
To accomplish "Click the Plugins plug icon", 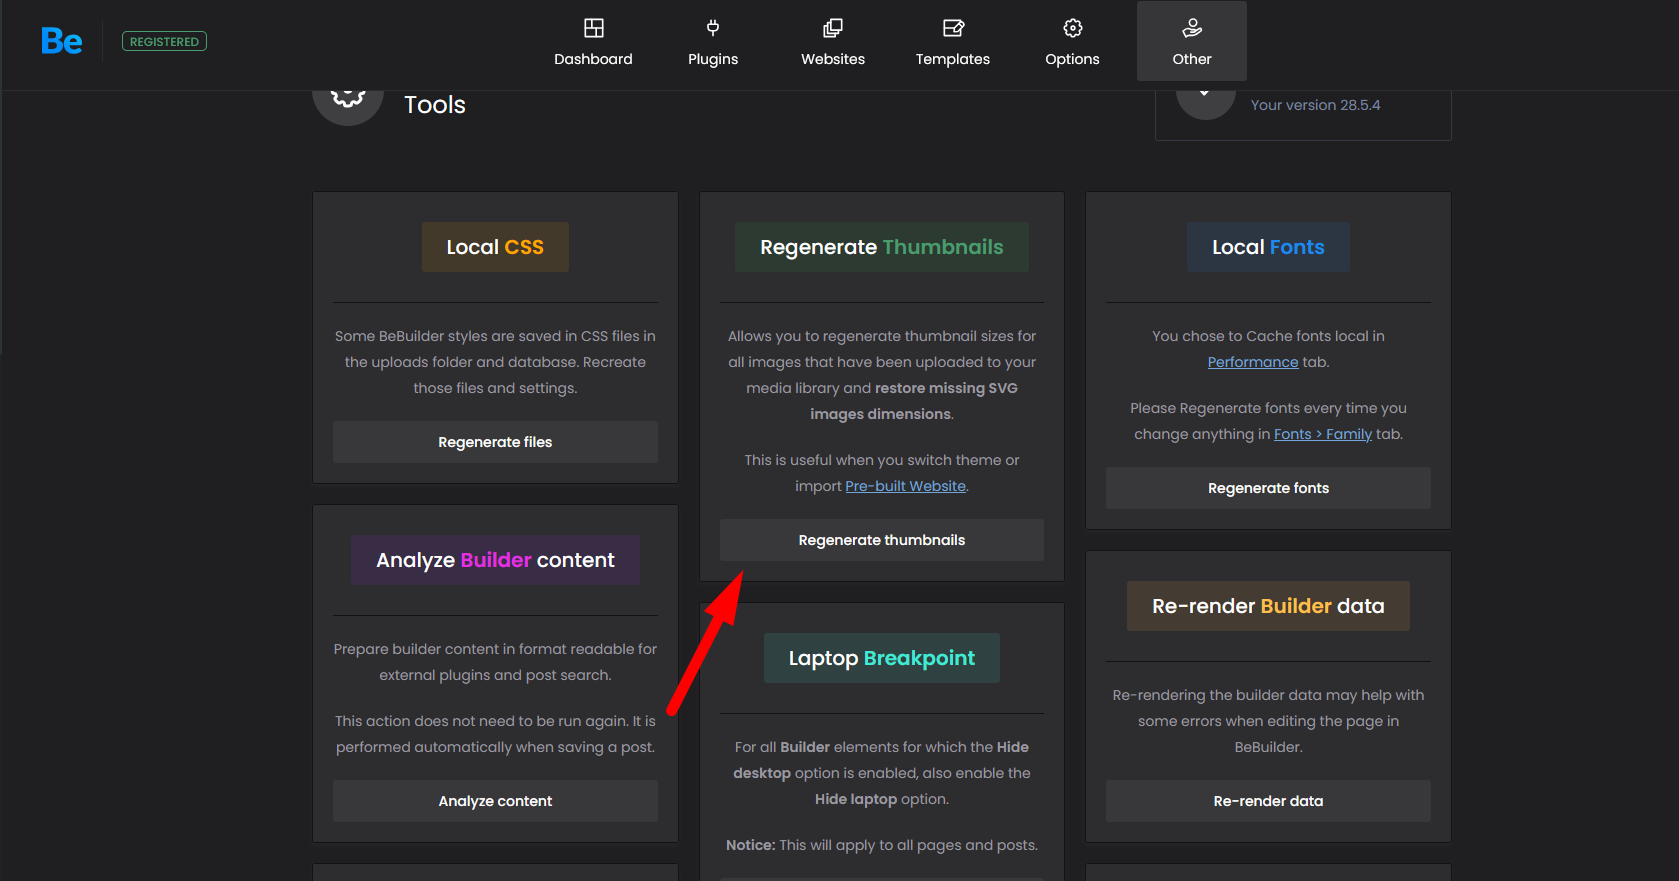I will click(713, 28).
